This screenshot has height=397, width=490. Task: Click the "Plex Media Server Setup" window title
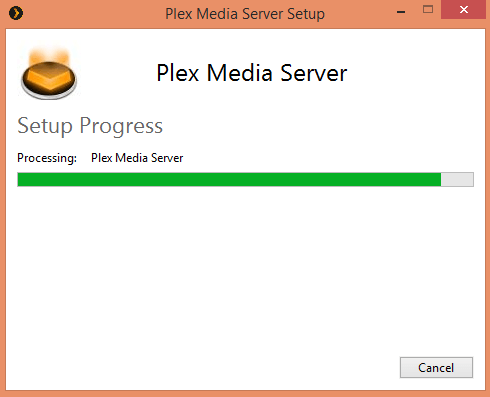(245, 14)
